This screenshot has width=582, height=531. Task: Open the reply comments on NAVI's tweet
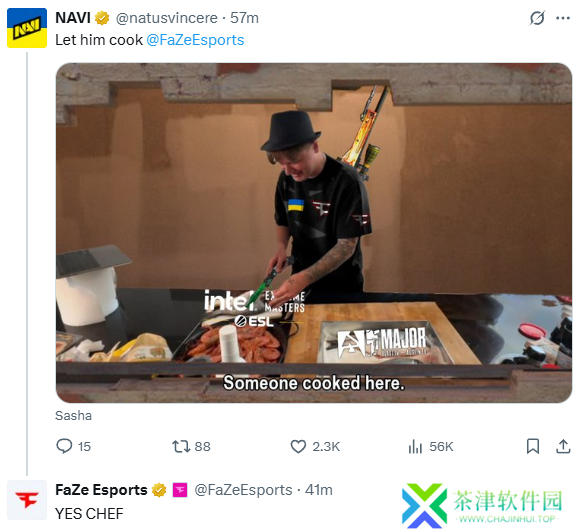tap(73, 446)
